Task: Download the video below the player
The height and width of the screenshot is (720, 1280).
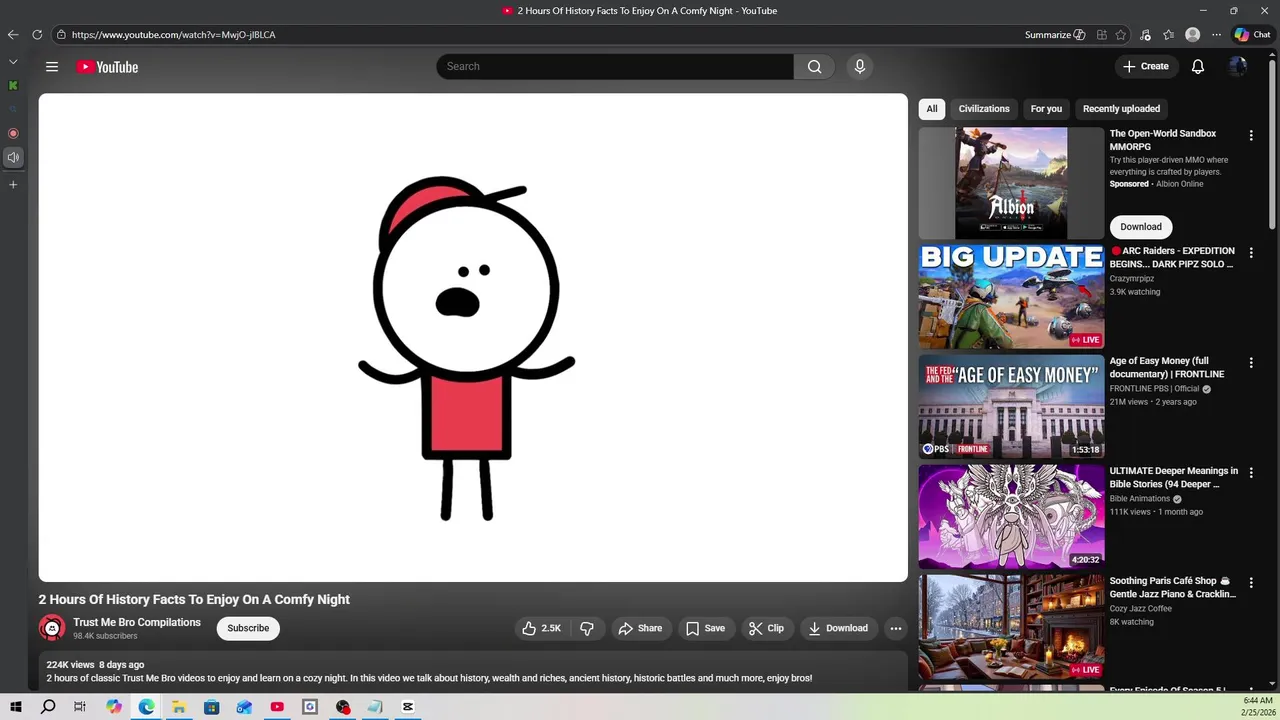Action: pos(838,628)
